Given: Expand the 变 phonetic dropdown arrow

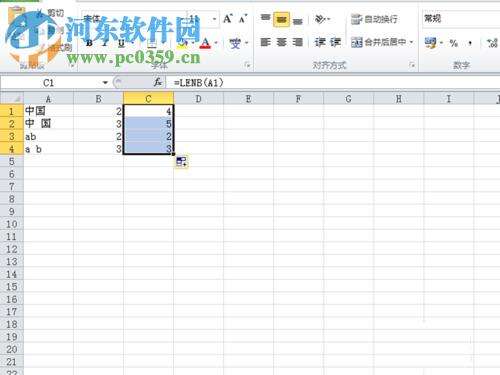Looking at the screenshot, I should pyautogui.click(x=247, y=43).
